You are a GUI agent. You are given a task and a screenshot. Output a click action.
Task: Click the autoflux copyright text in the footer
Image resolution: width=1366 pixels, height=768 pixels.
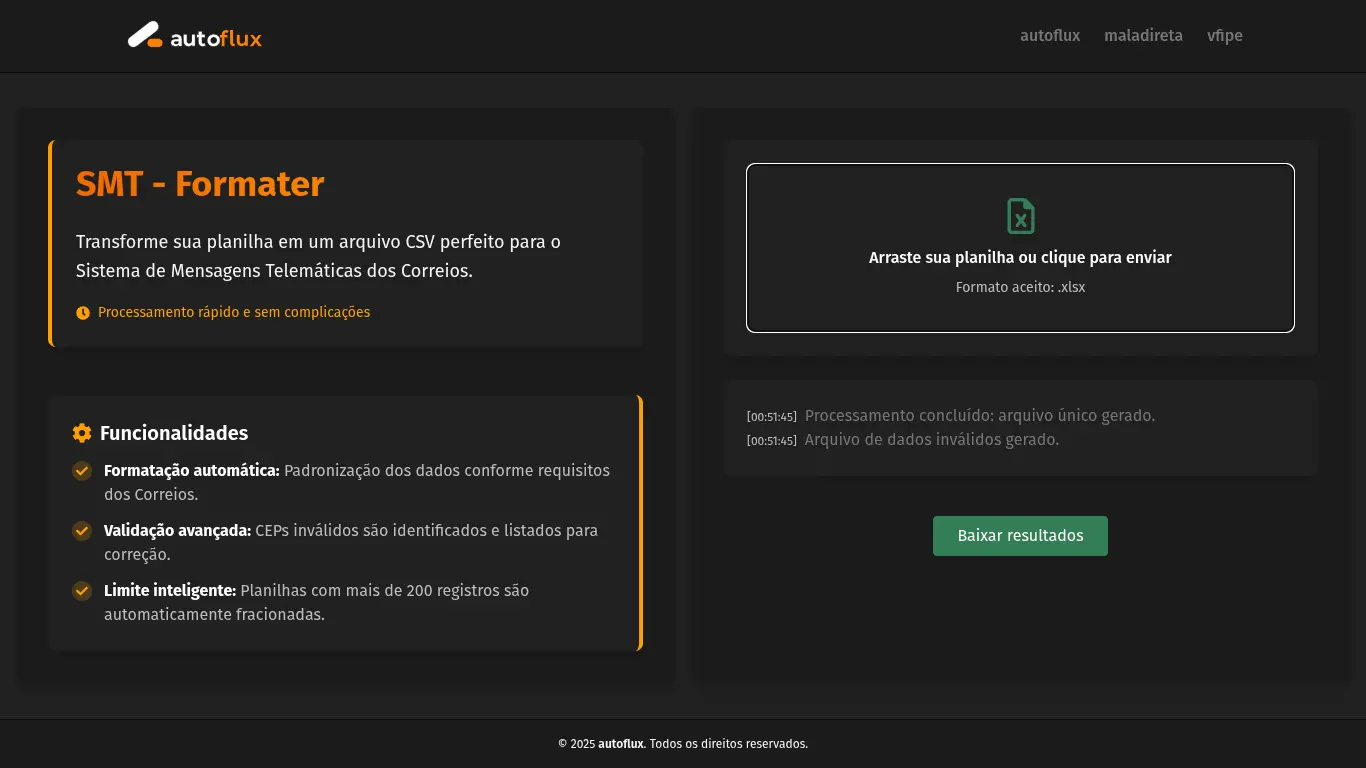(620, 744)
